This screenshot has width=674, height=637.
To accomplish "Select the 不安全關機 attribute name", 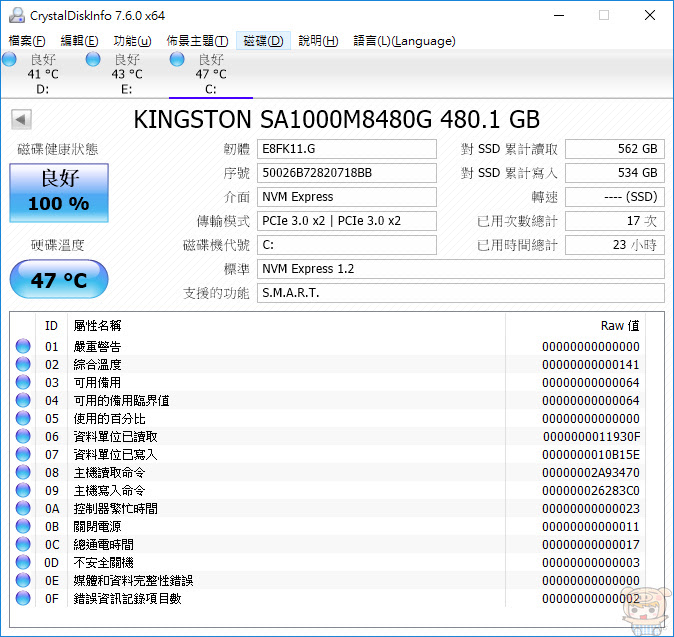I will 104,563.
